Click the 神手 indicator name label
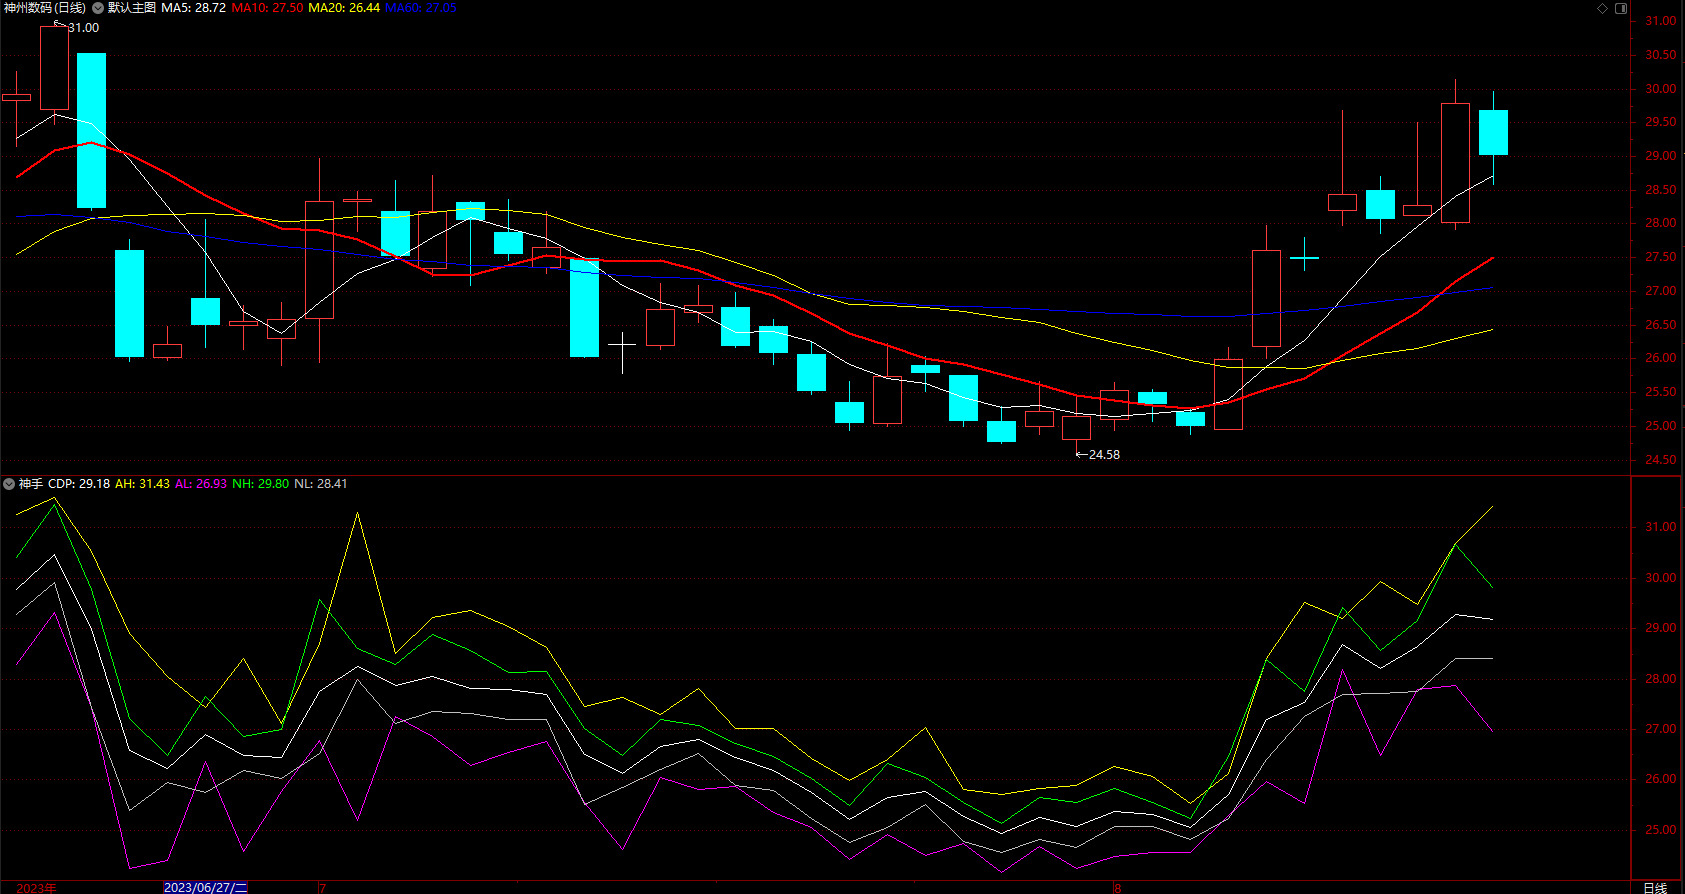Screen dimensions: 1685x894 click(x=31, y=484)
